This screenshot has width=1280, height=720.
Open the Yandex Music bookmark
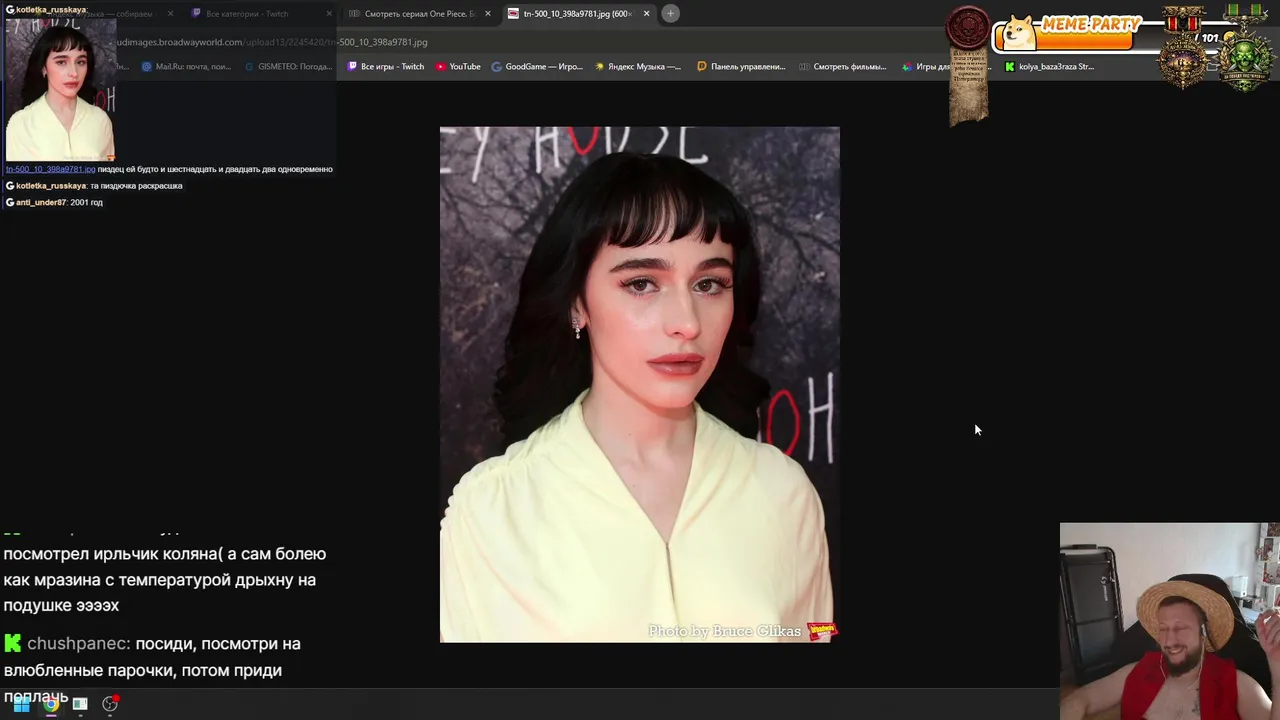pyautogui.click(x=638, y=66)
